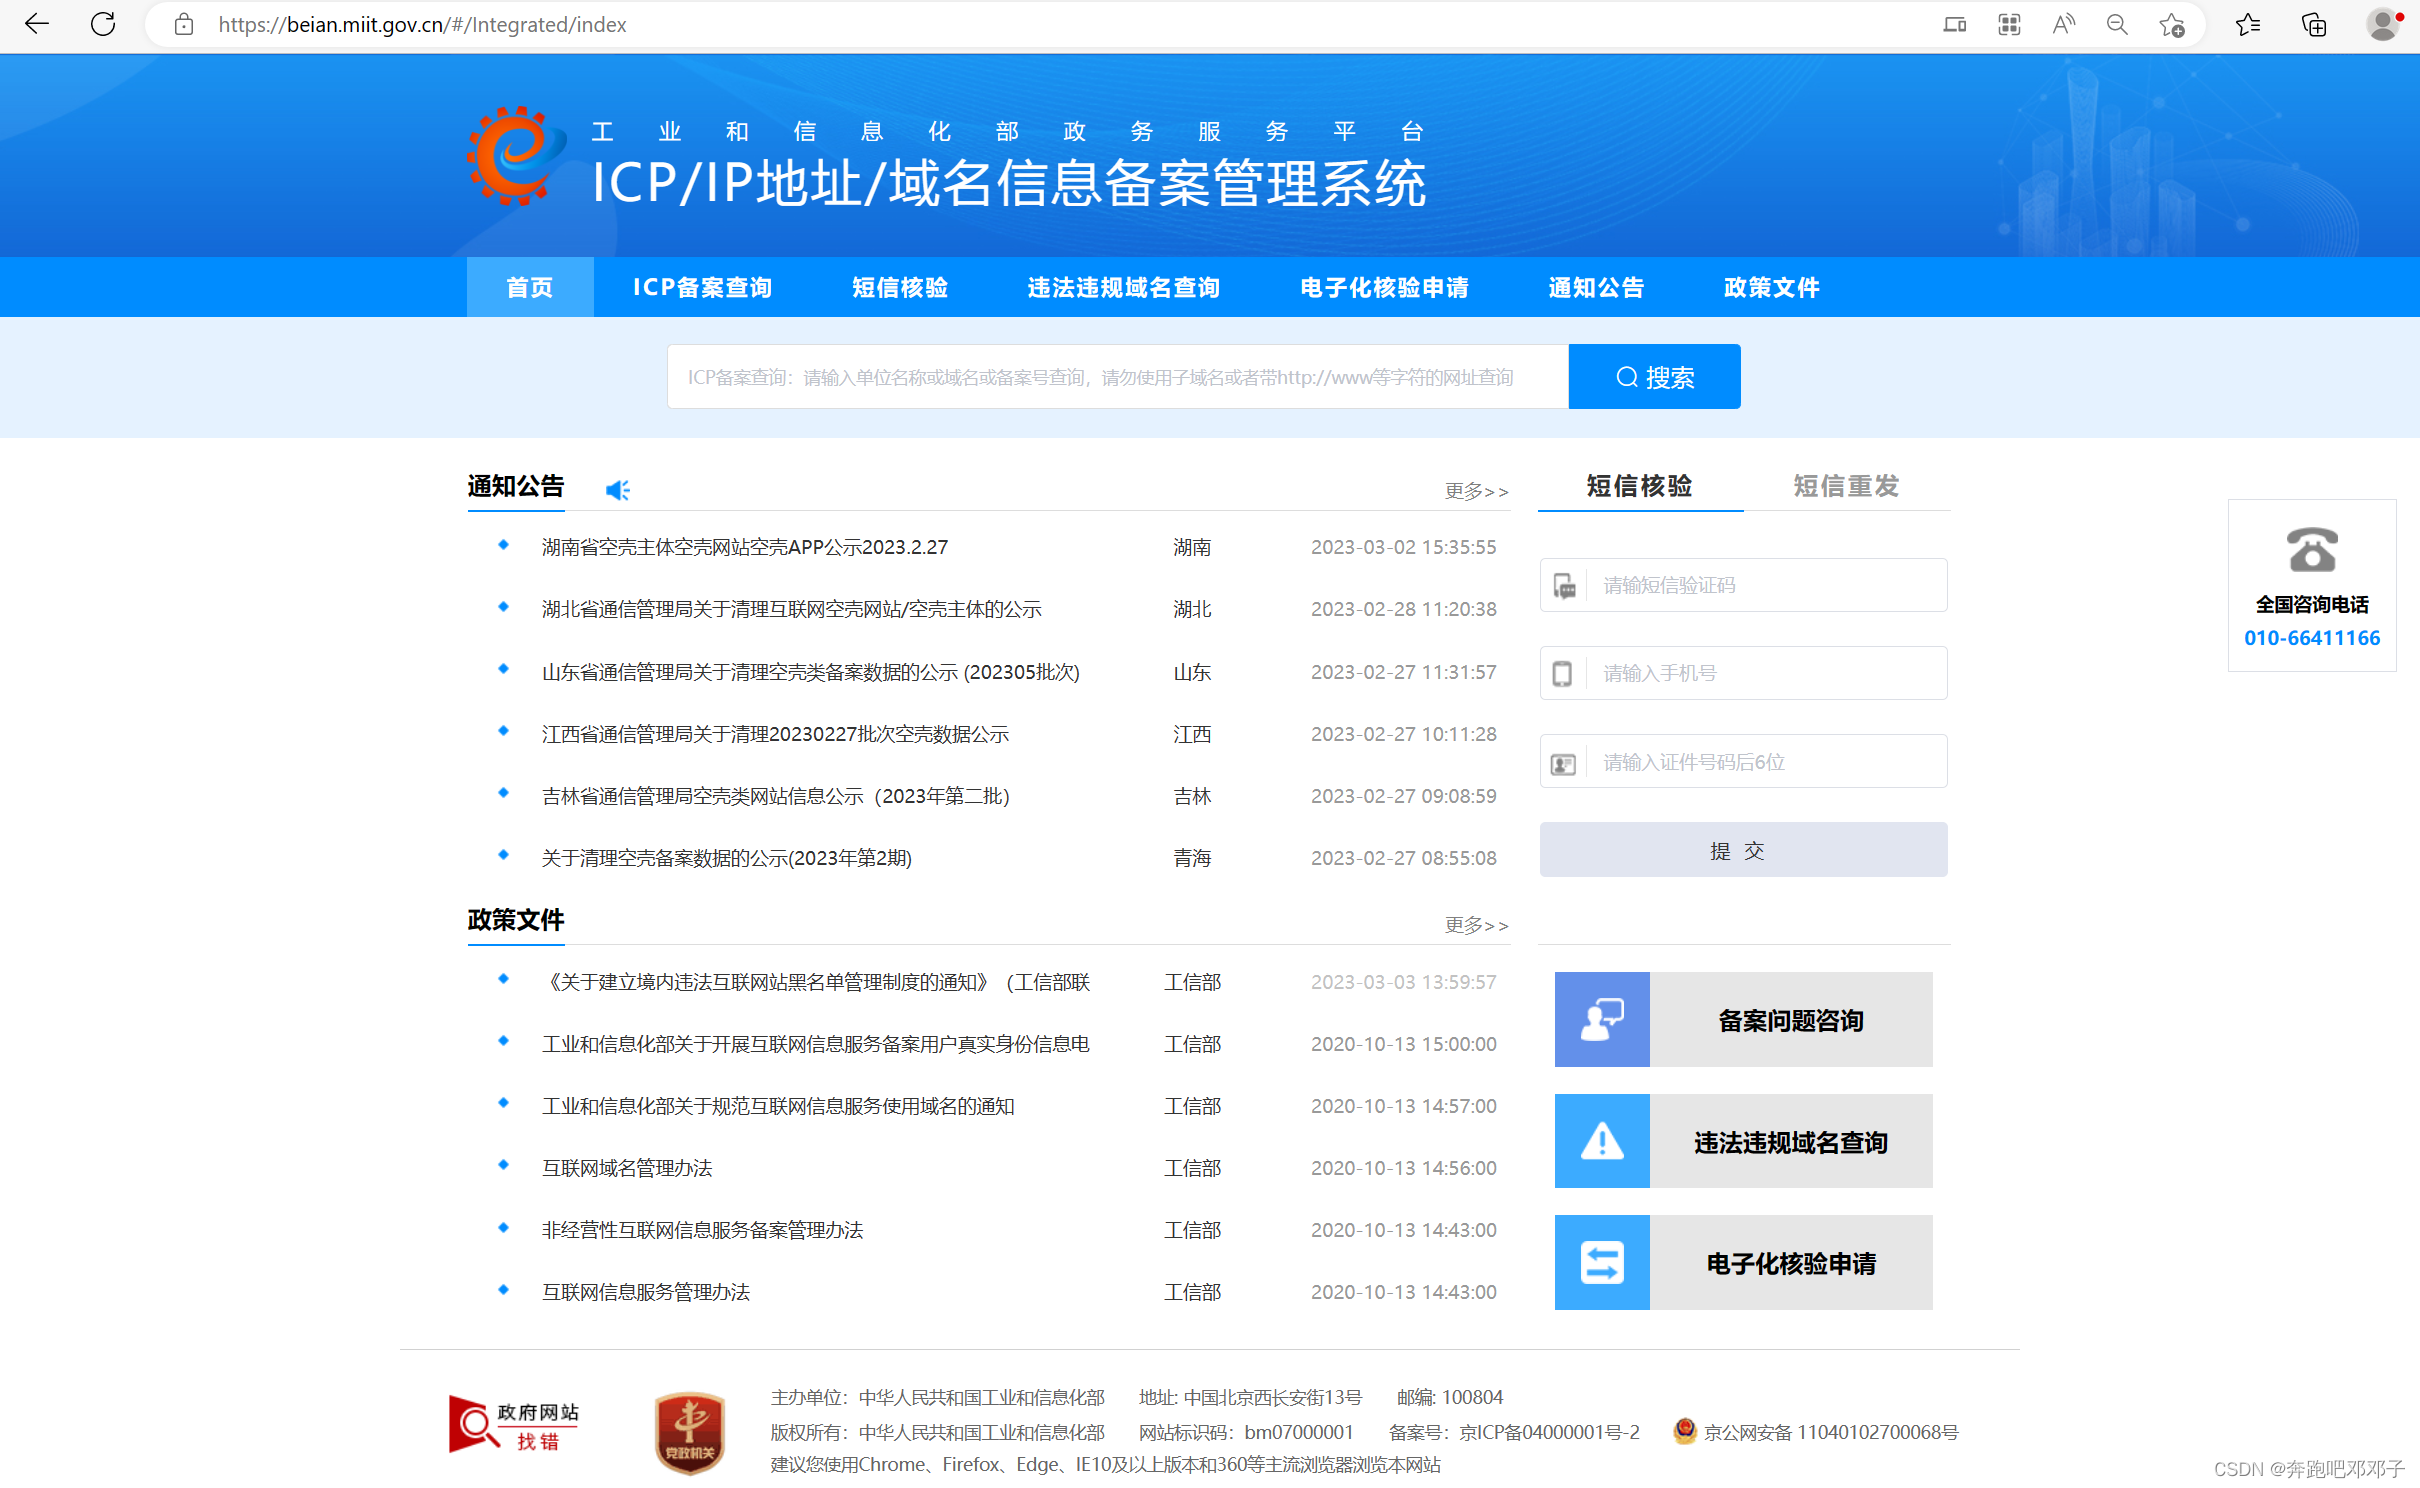Screen dimensions: 2420x1488
Task: Click the 违法违规域名查询 side button
Action: [x=1743, y=1141]
